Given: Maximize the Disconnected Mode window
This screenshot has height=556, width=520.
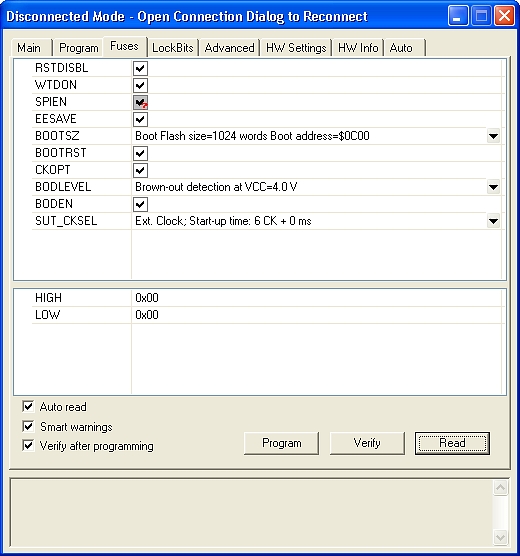Looking at the screenshot, I should coord(481,16).
